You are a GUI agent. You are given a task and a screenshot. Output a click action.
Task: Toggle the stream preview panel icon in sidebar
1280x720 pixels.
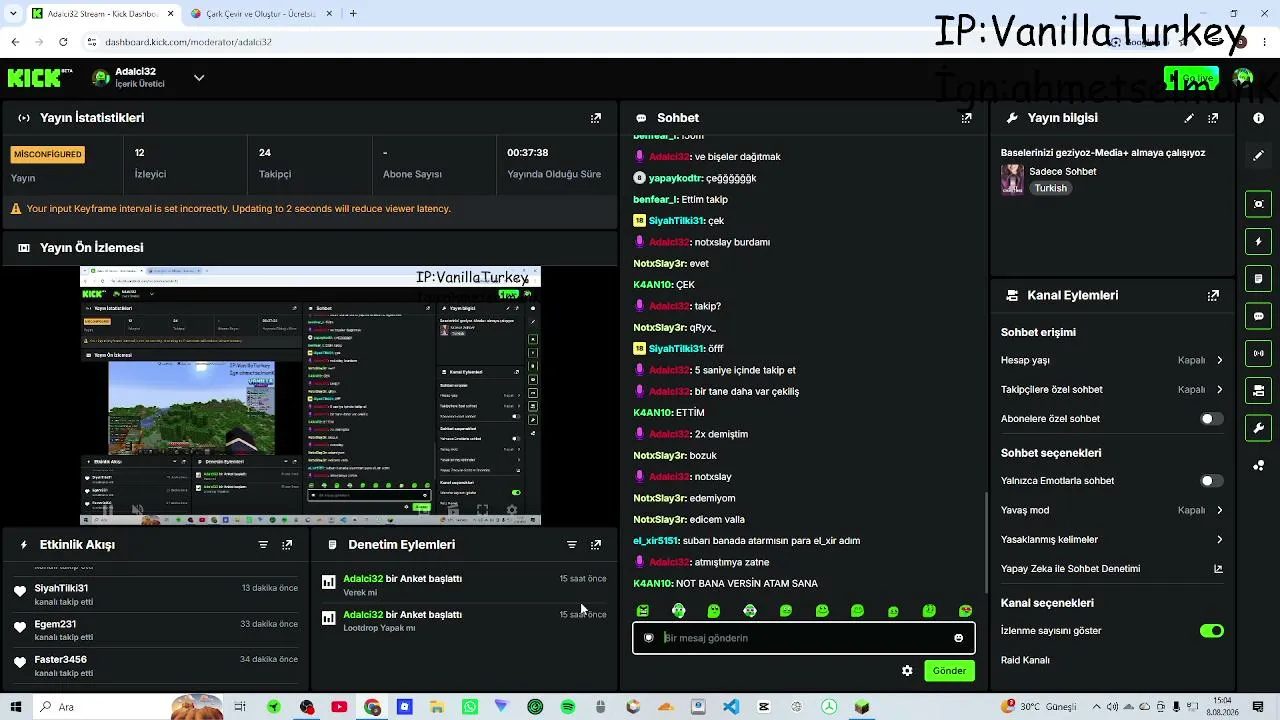pyautogui.click(x=1258, y=204)
